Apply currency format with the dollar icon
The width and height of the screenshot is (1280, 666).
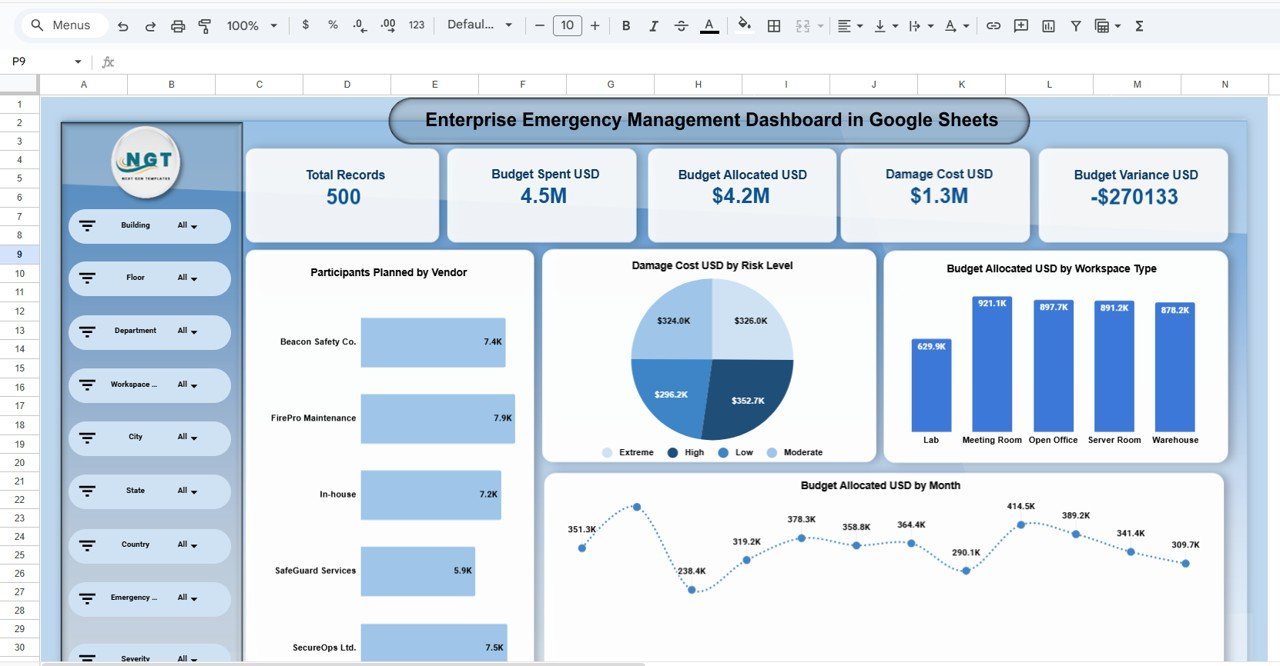click(306, 25)
